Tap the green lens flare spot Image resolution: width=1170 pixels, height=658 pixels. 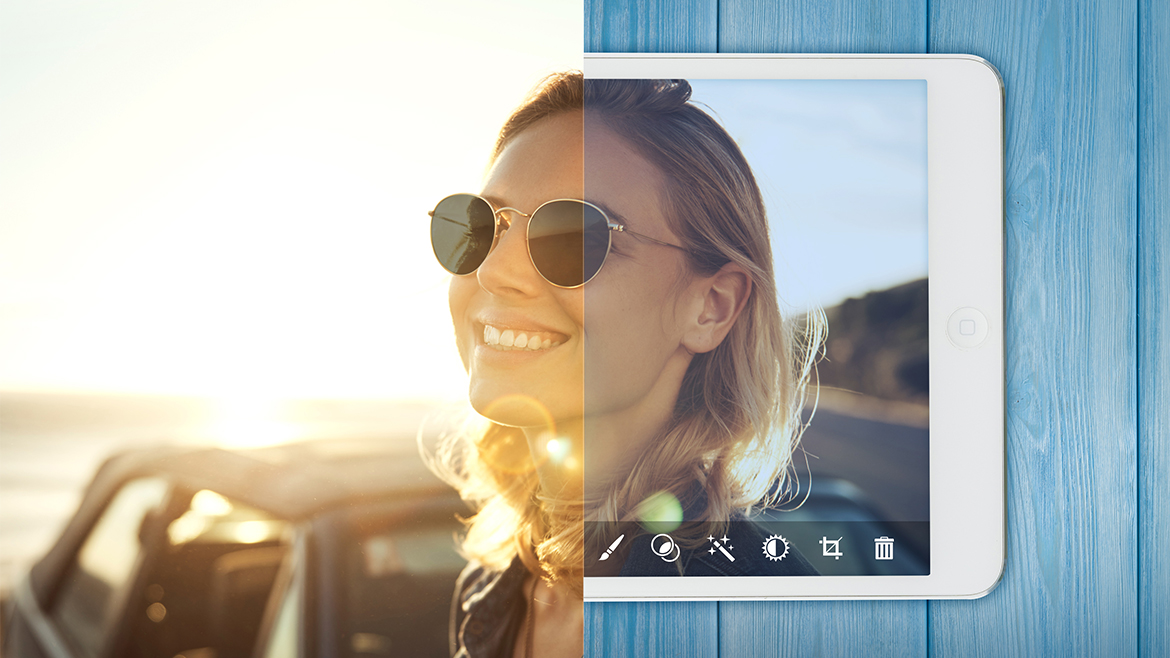660,511
